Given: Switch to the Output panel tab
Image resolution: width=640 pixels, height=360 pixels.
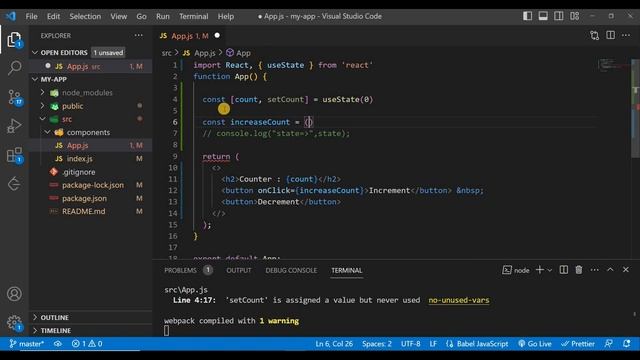Looking at the screenshot, I should [239, 270].
